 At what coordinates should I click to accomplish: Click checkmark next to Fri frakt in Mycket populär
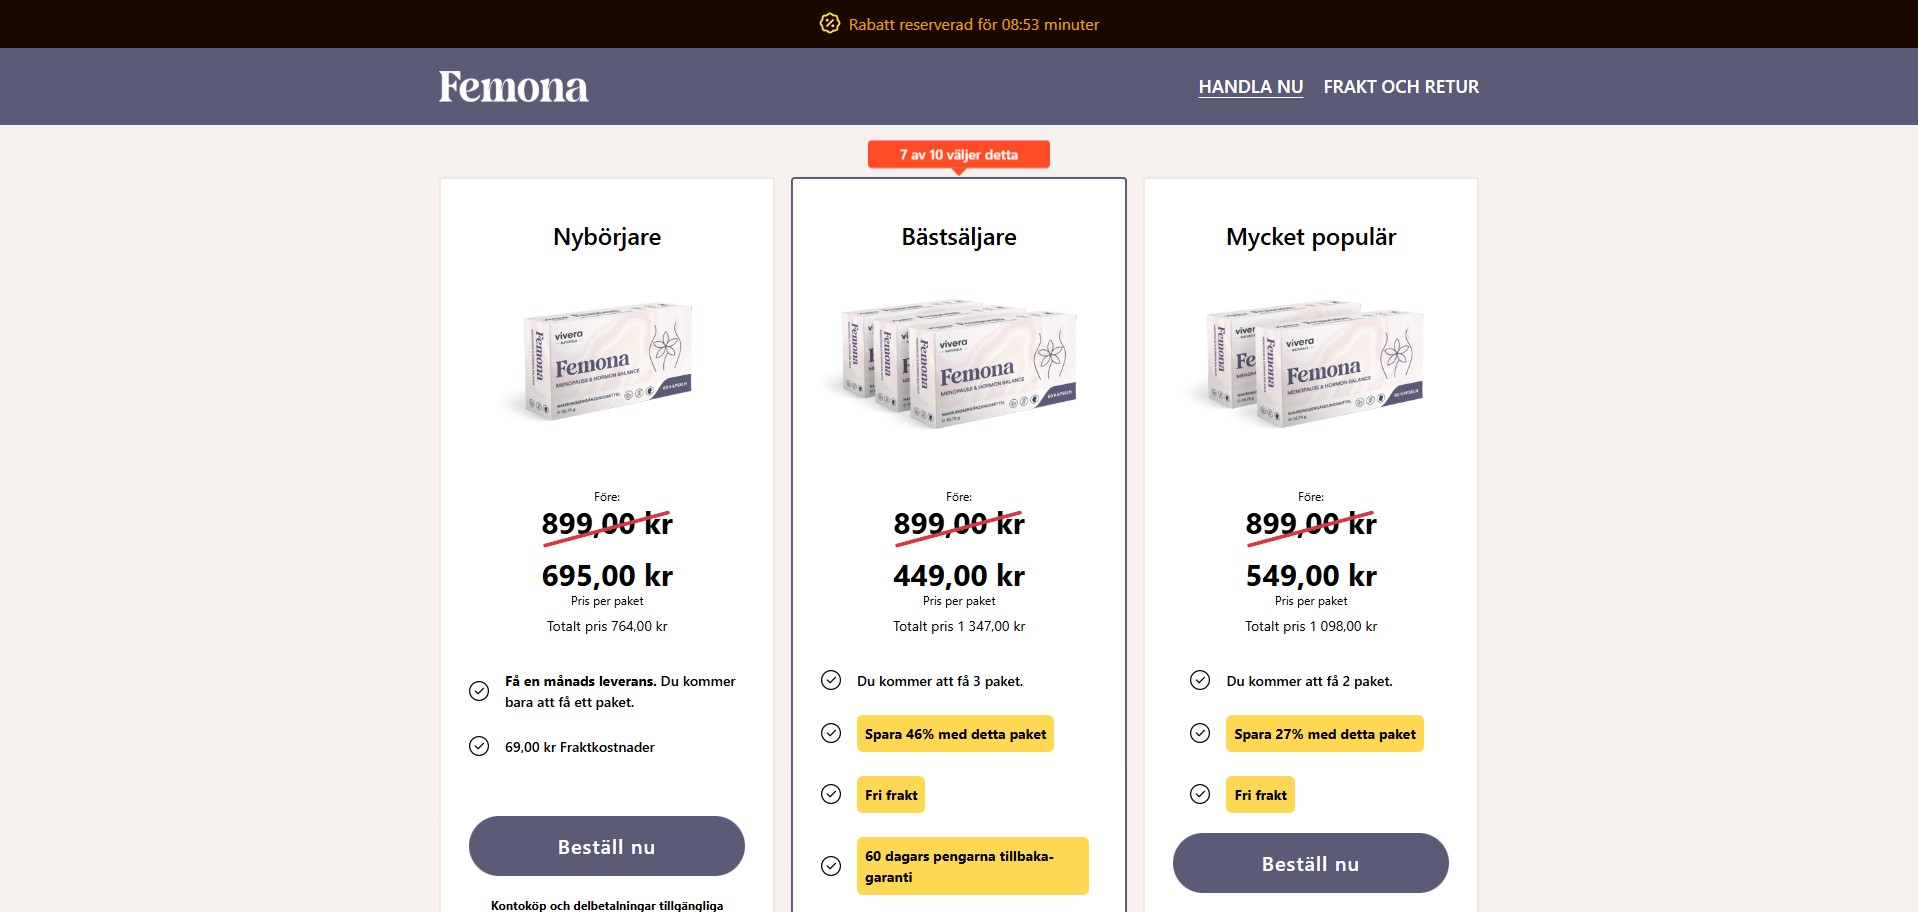click(1200, 794)
